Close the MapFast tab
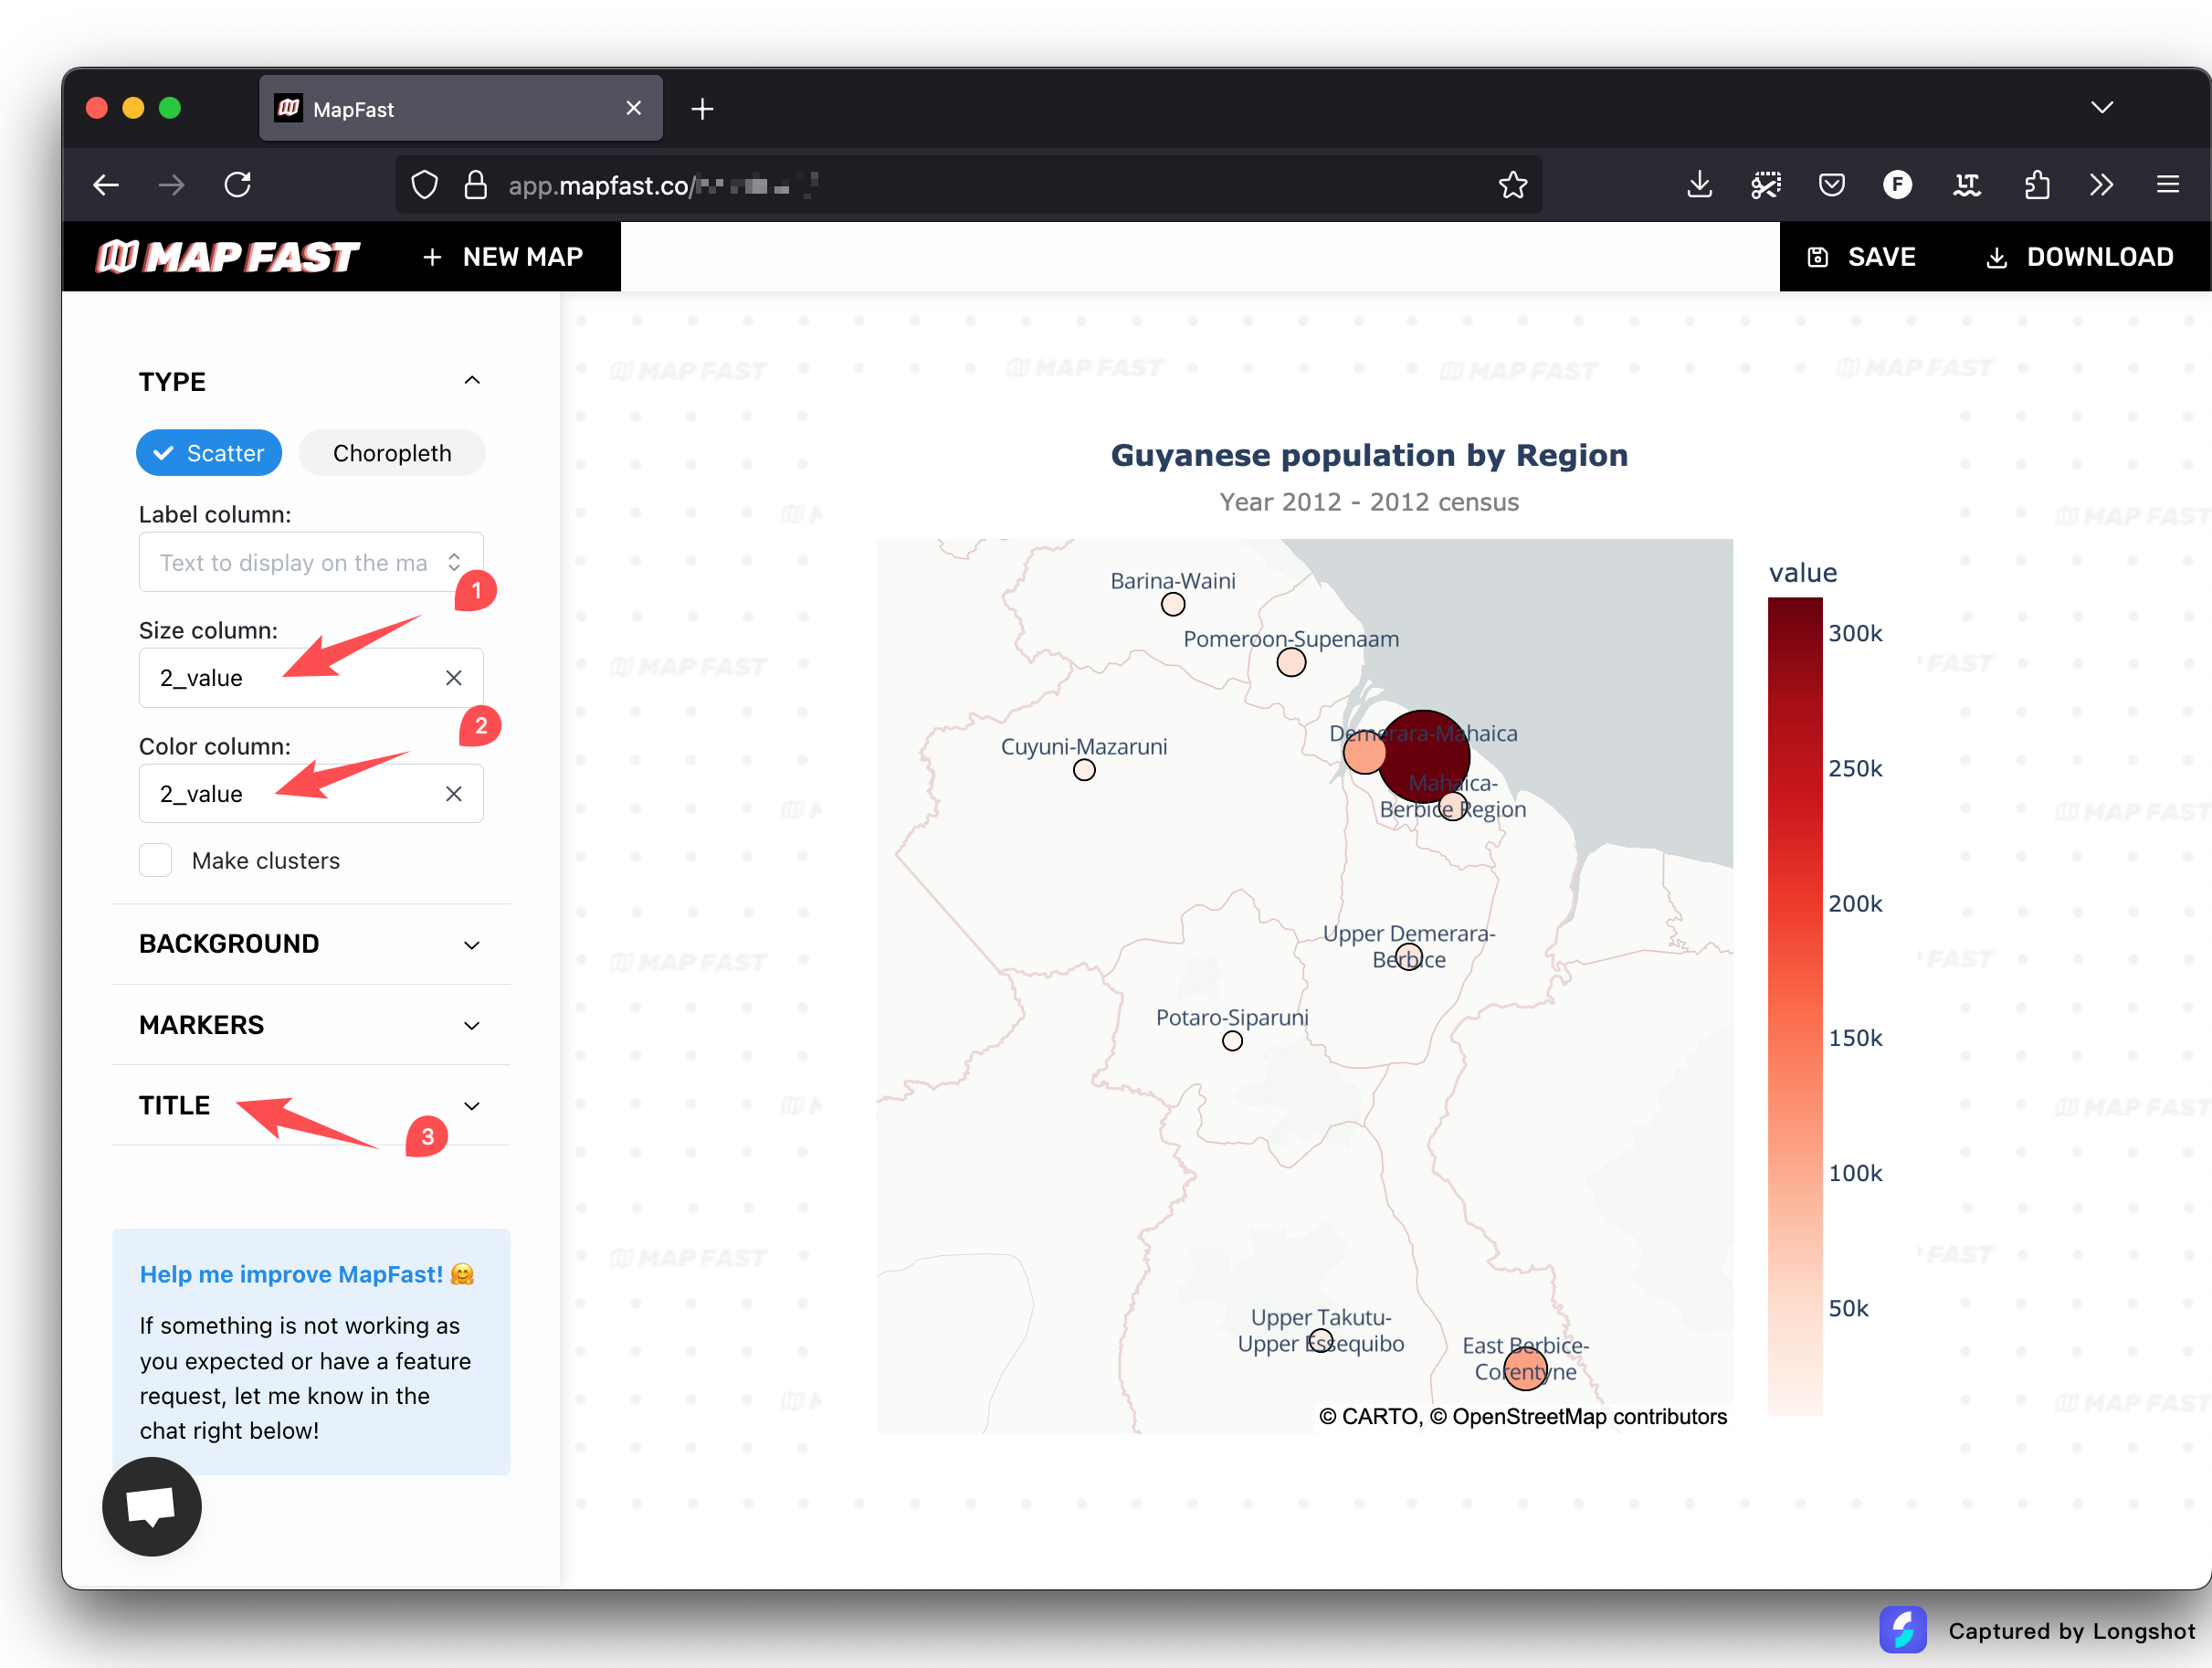 point(634,108)
